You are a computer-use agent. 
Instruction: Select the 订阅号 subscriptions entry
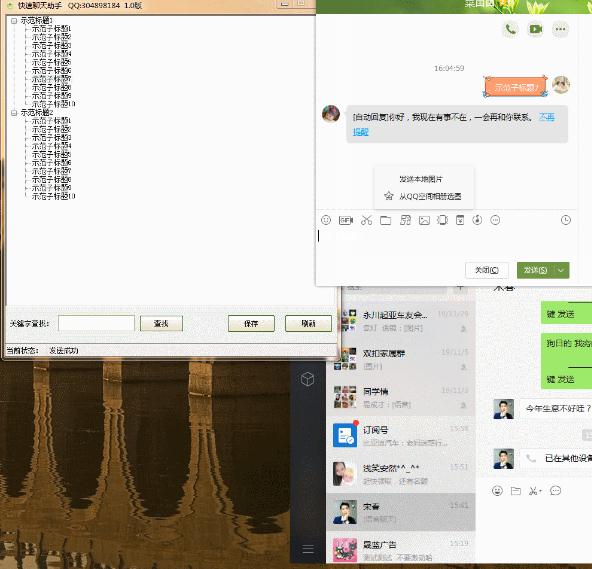(x=401, y=435)
